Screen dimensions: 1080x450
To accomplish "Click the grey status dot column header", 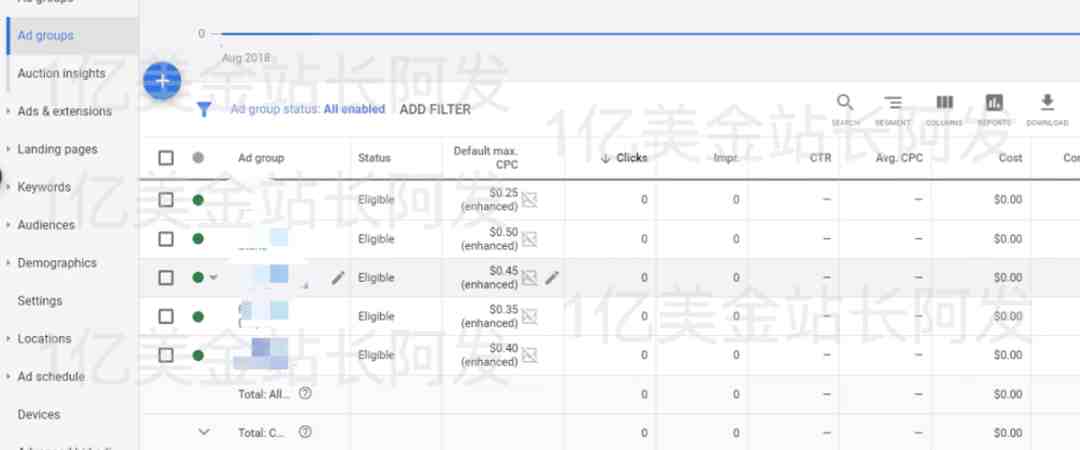I will click(x=198, y=158).
